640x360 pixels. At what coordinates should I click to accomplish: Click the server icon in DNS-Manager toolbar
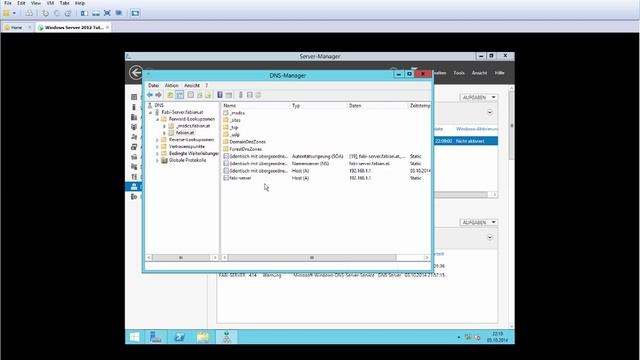[x=241, y=95]
